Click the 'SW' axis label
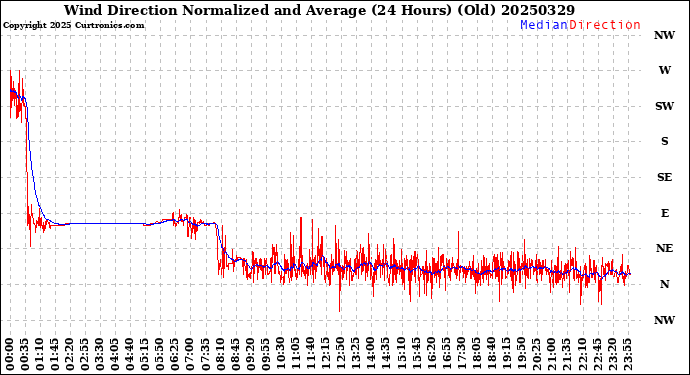The width and height of the screenshot is (690, 375). coord(664,106)
